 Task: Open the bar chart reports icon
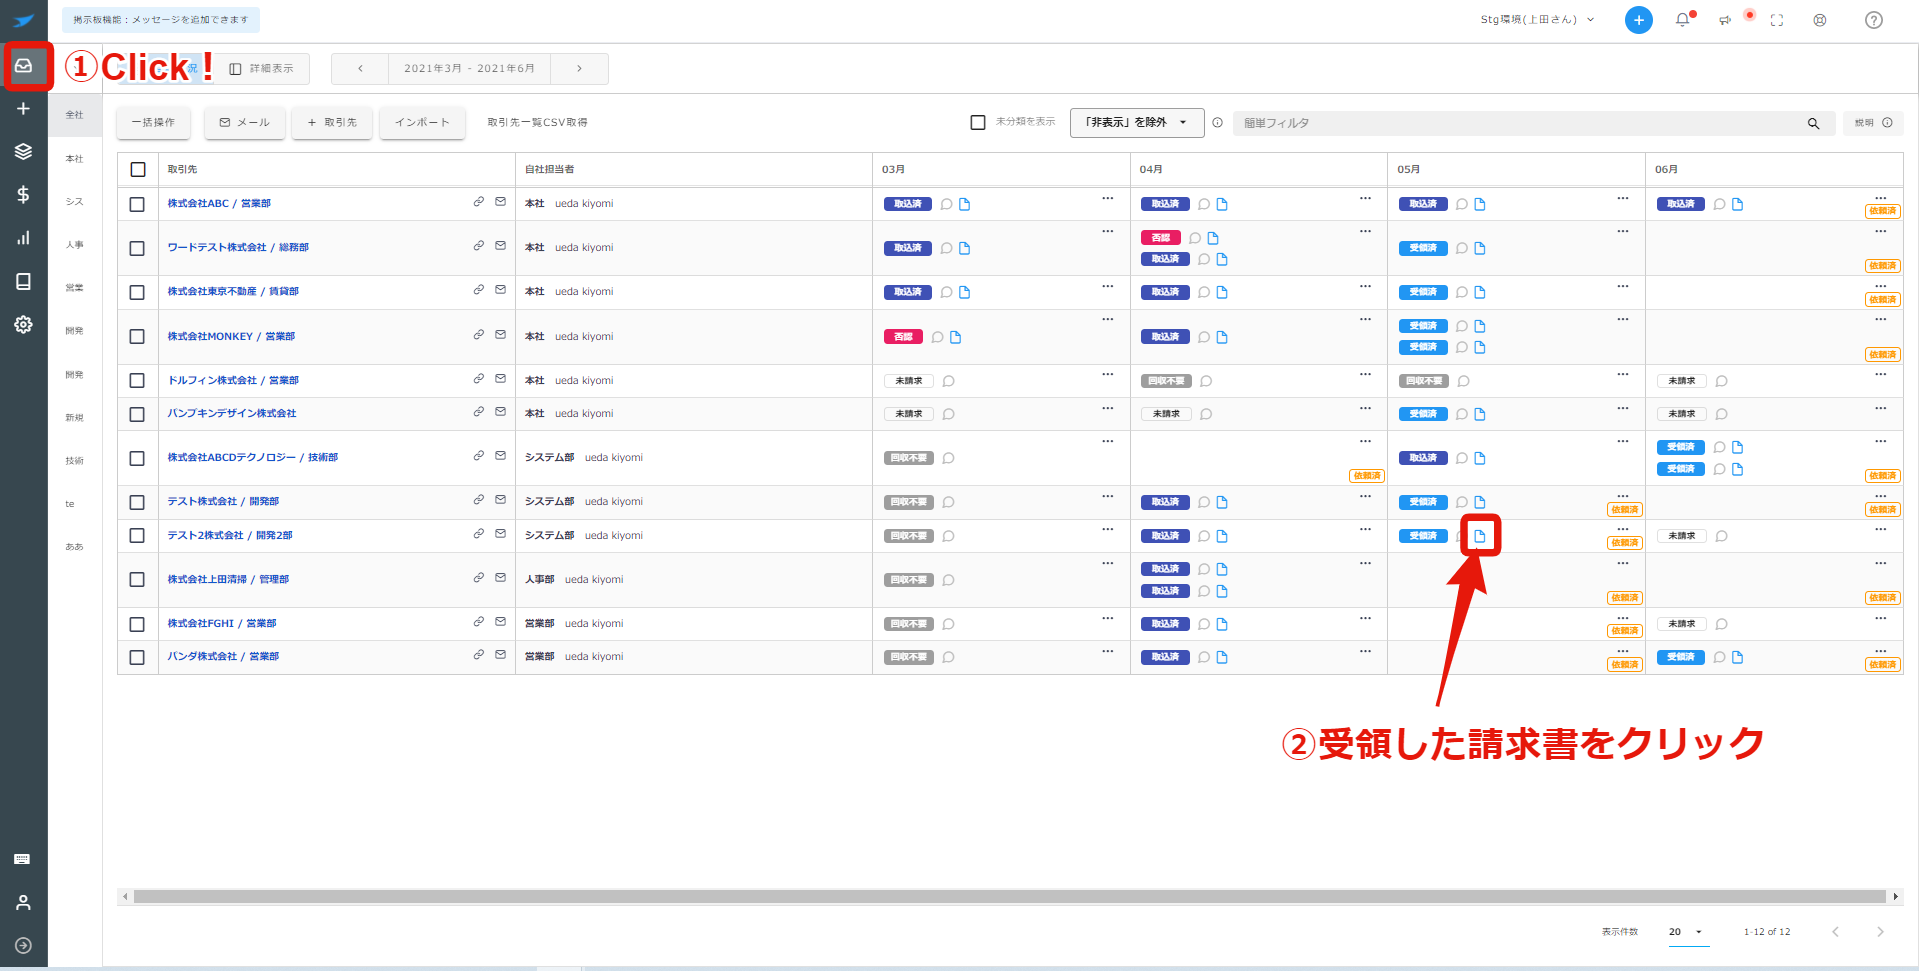coord(23,238)
